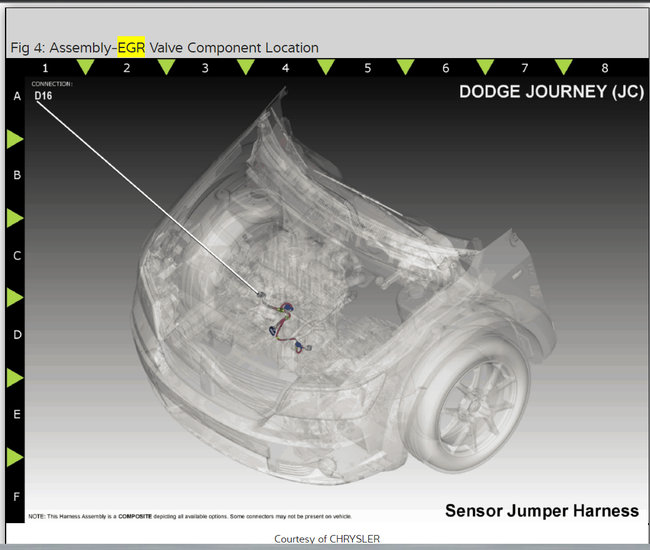Click the Sensor Jumper Harness caption
The width and height of the screenshot is (650, 550).
tap(542, 511)
